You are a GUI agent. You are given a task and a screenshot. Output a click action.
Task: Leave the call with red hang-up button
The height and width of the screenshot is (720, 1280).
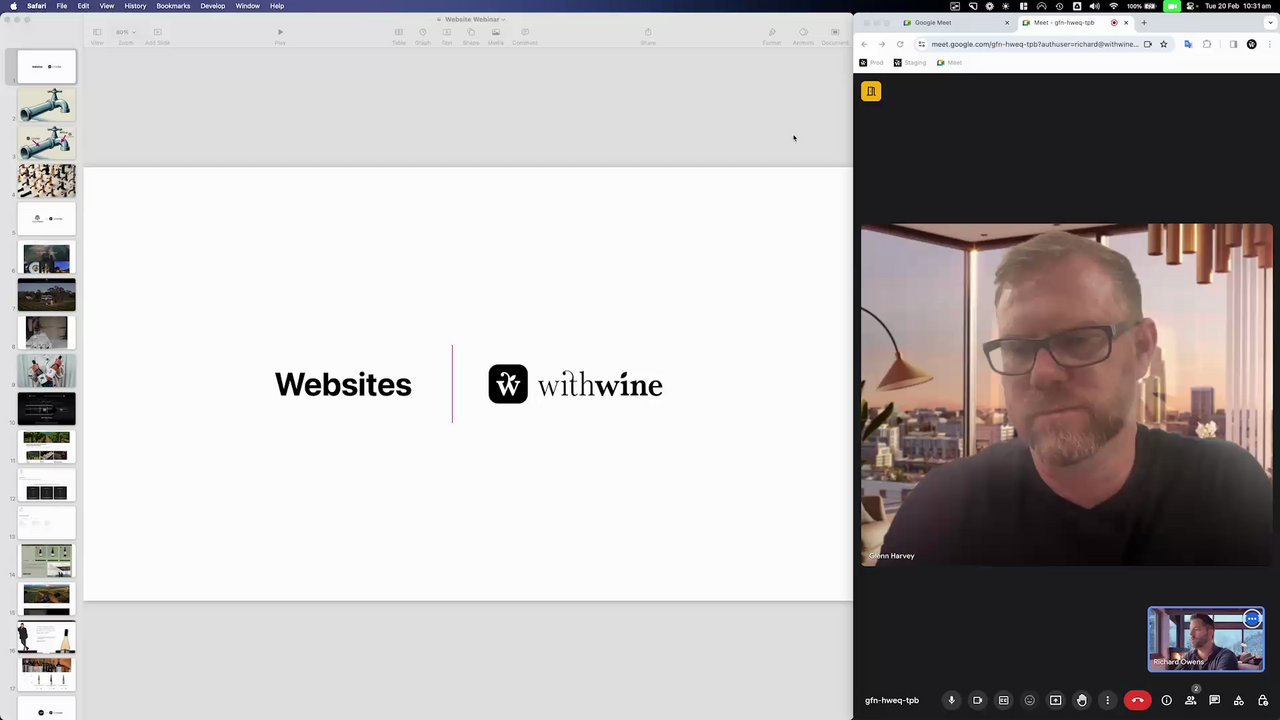[x=1137, y=700]
